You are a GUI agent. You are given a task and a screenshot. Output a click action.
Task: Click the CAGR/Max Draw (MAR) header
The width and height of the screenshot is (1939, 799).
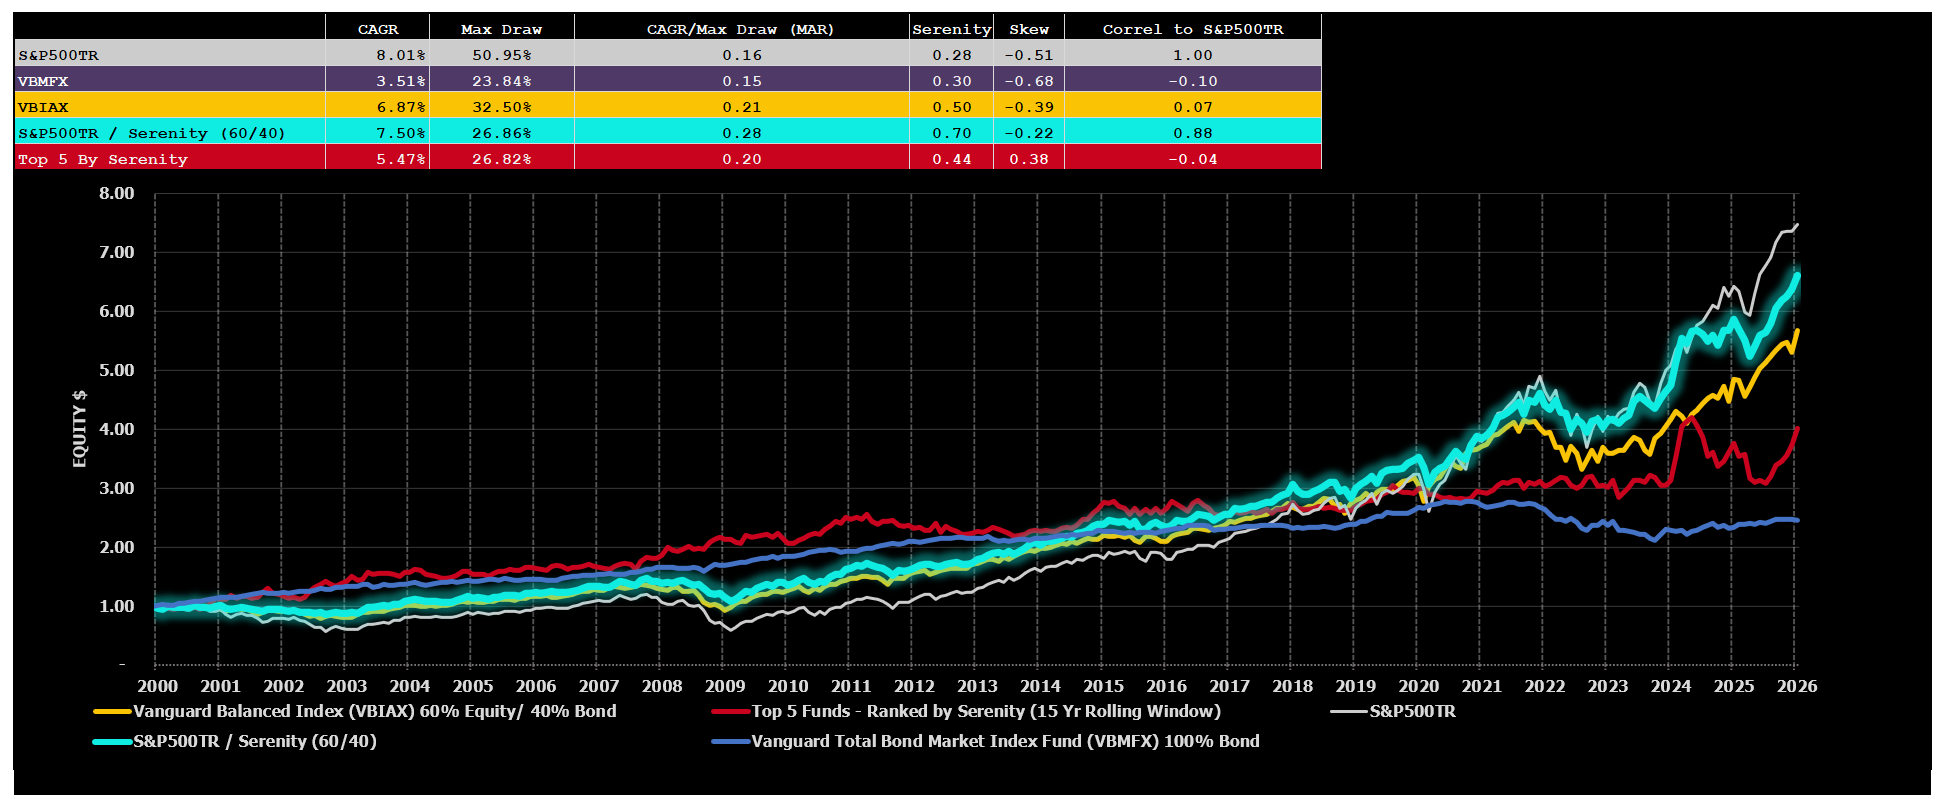click(x=740, y=29)
